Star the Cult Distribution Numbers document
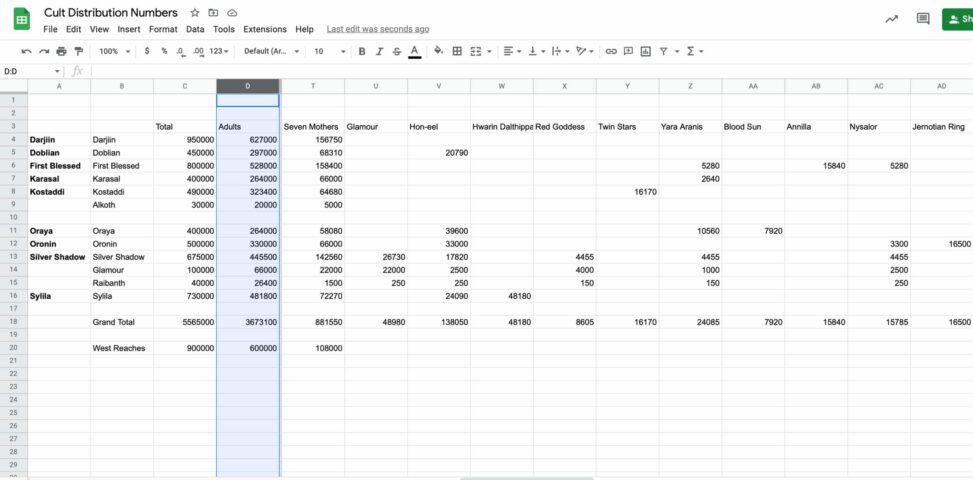This screenshot has height=480, width=973. pos(195,13)
